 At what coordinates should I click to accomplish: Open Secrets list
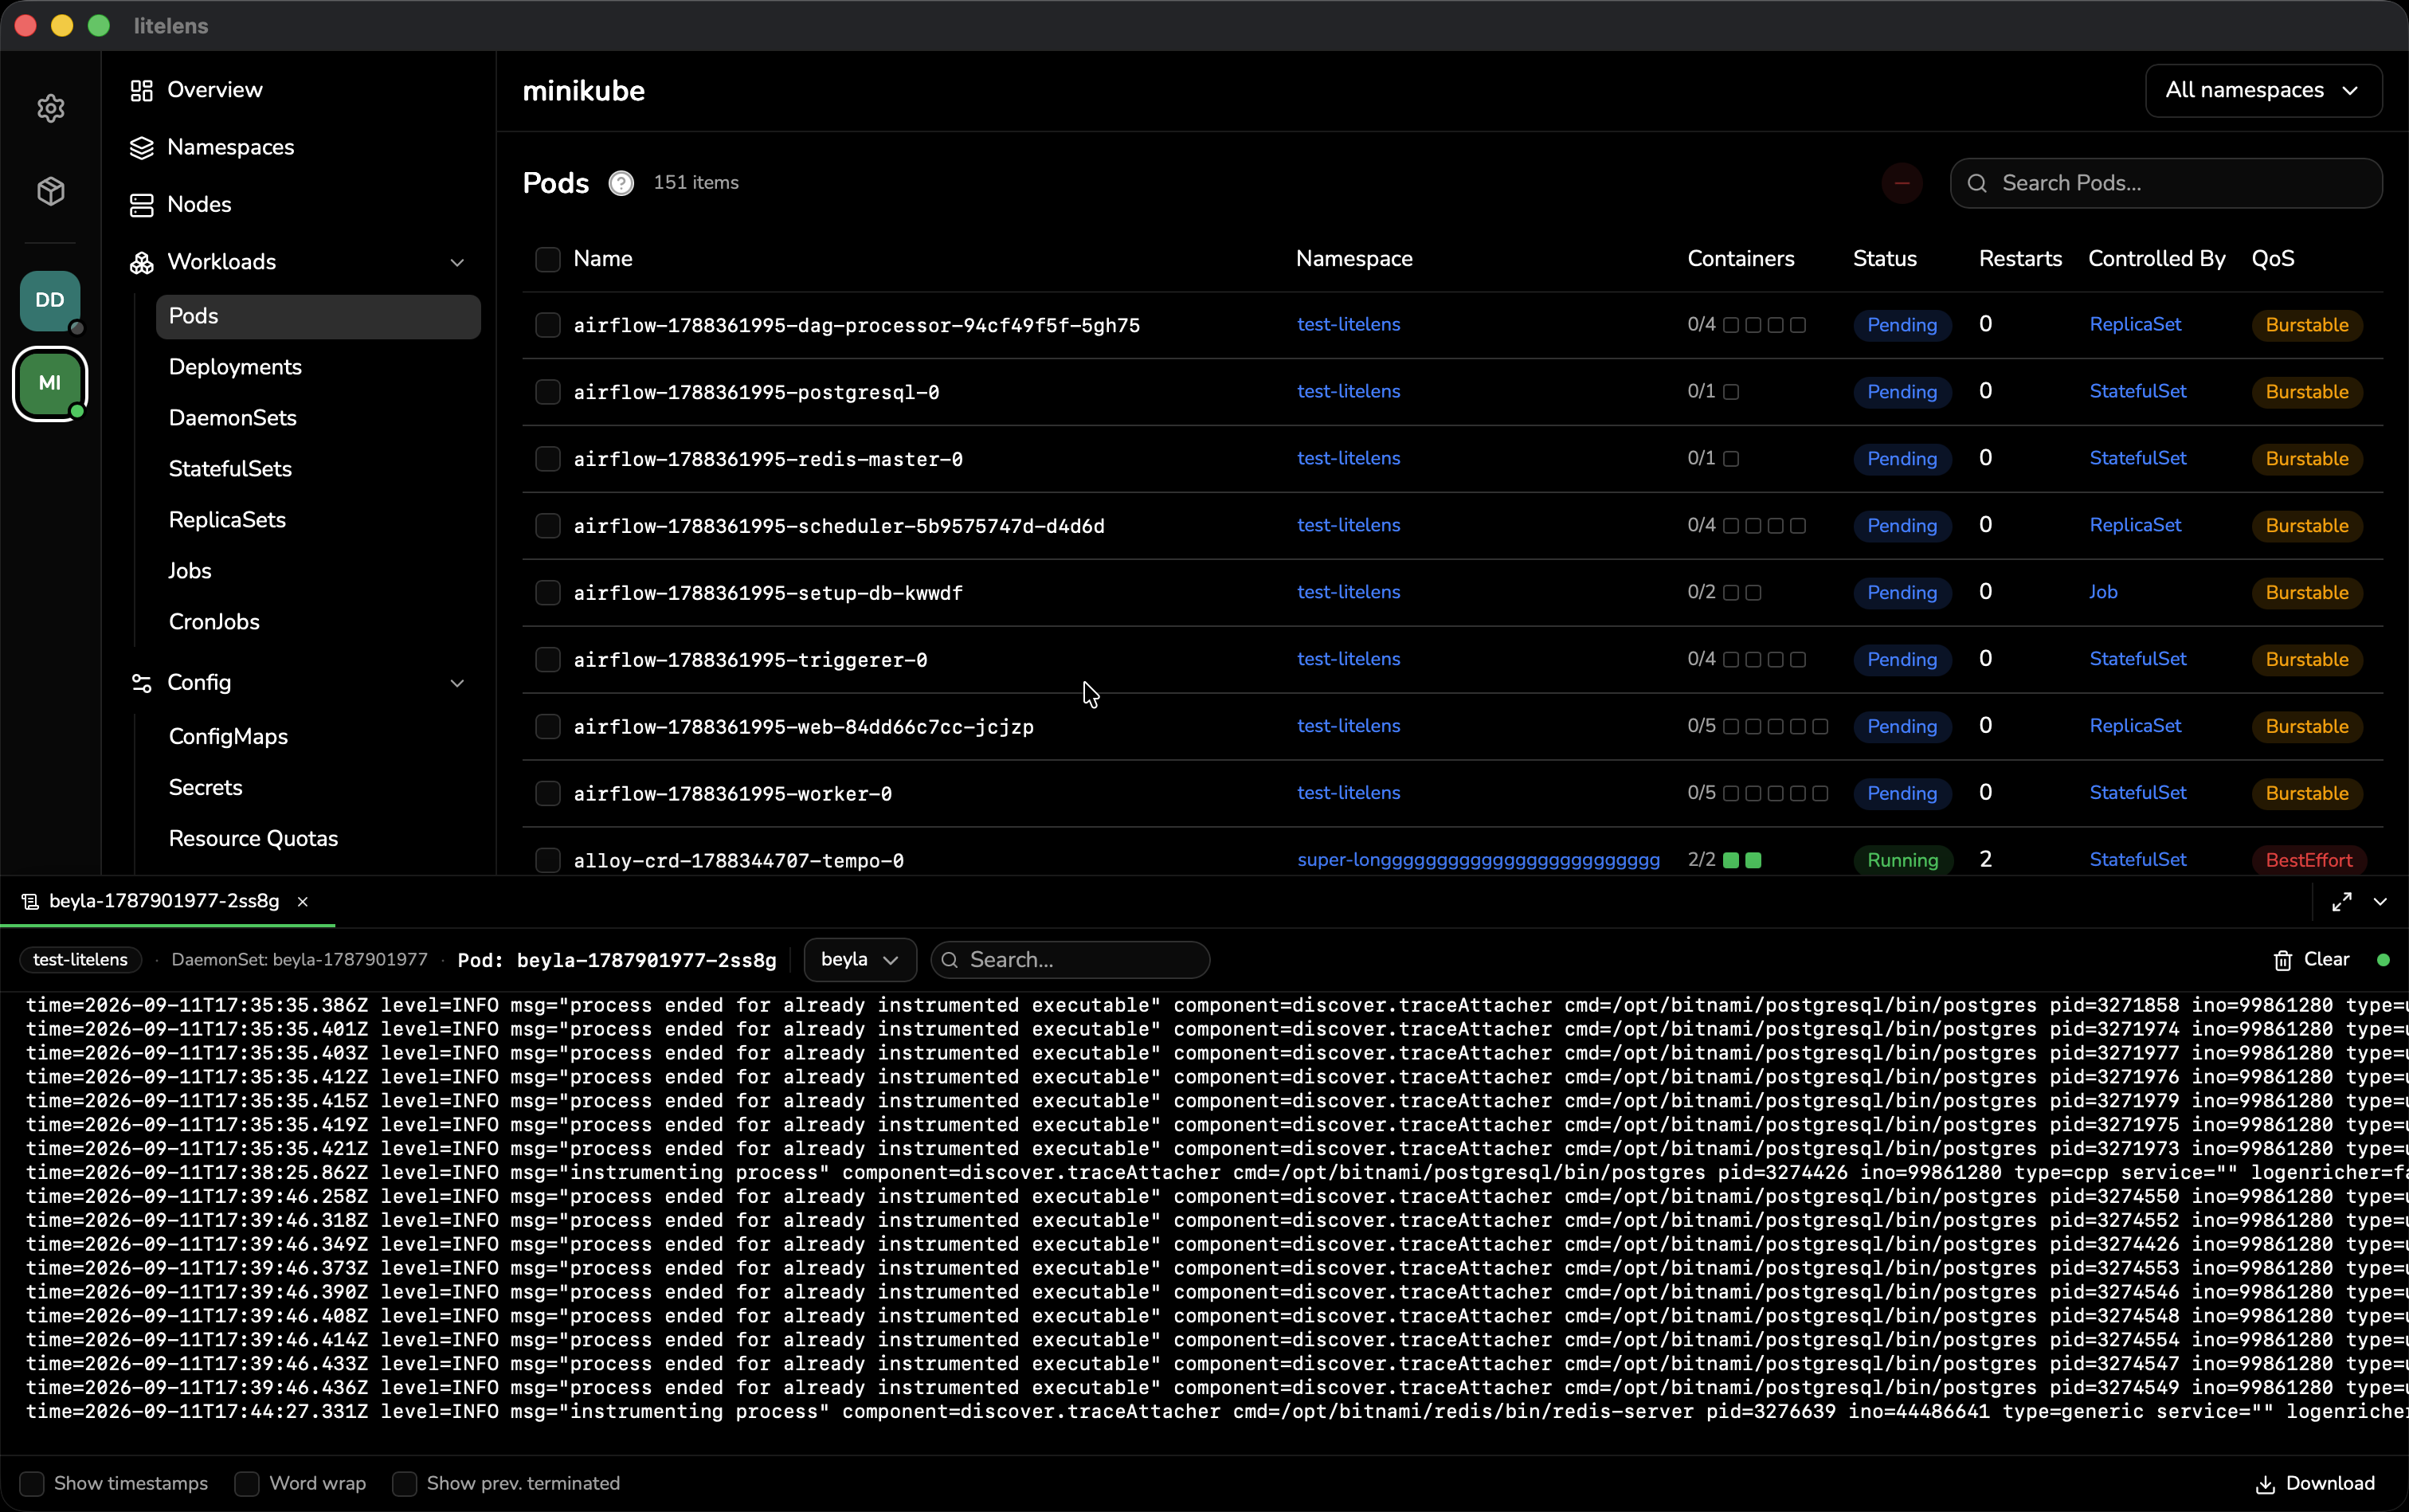(205, 788)
